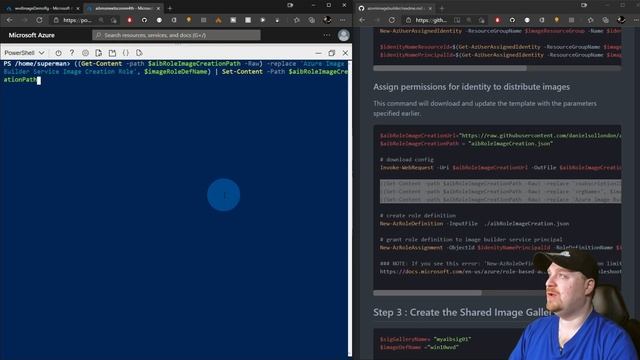The width and height of the screenshot is (640, 360).
Task: Reload the GitHub page in the right browser
Action: tap(392, 20)
